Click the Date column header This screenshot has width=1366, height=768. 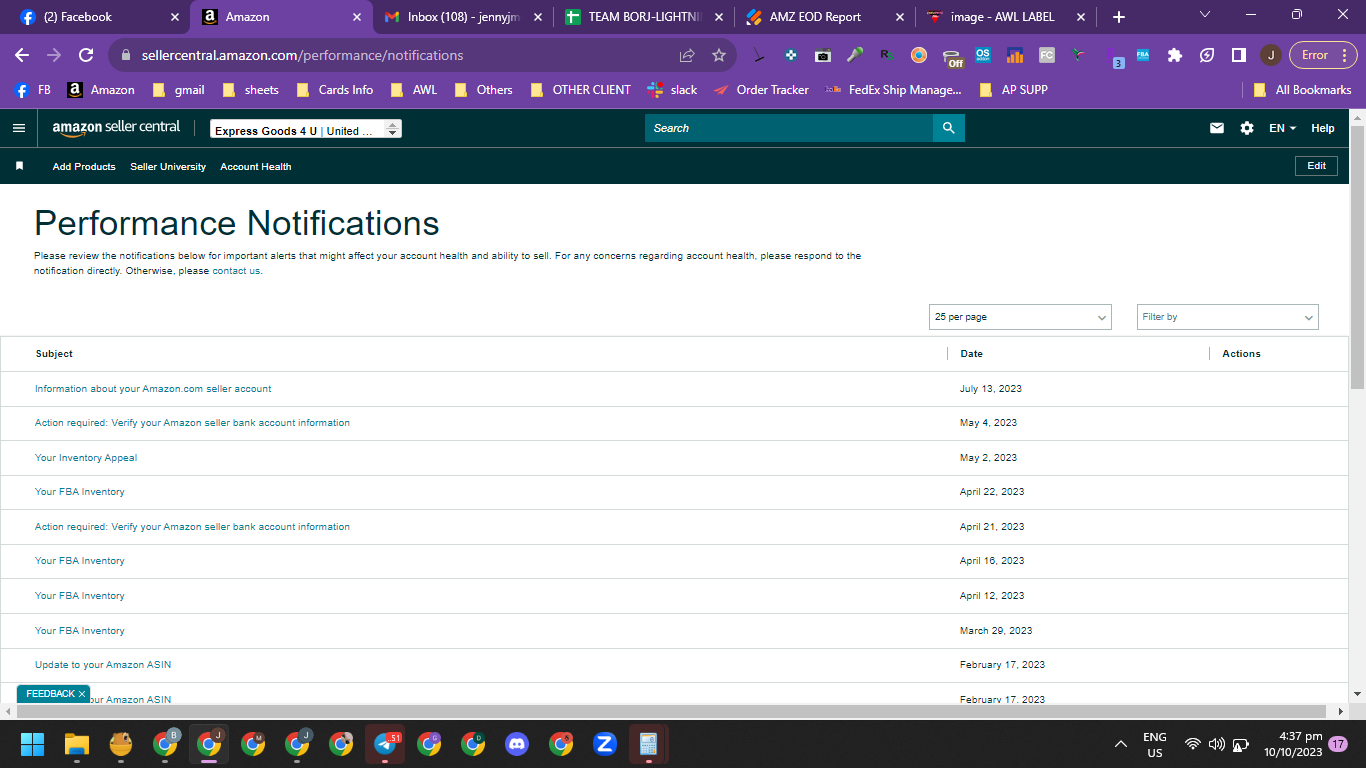click(x=971, y=354)
